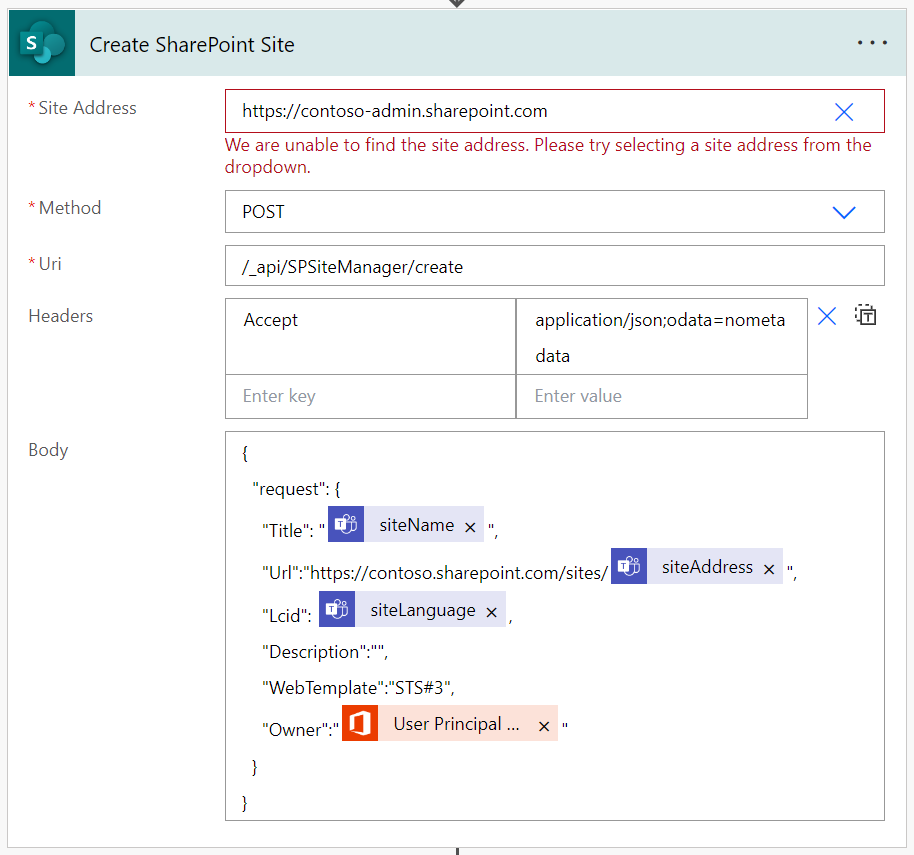Edit the application/json header value cell
Screen dimensions: 914x855
[x=662, y=336]
